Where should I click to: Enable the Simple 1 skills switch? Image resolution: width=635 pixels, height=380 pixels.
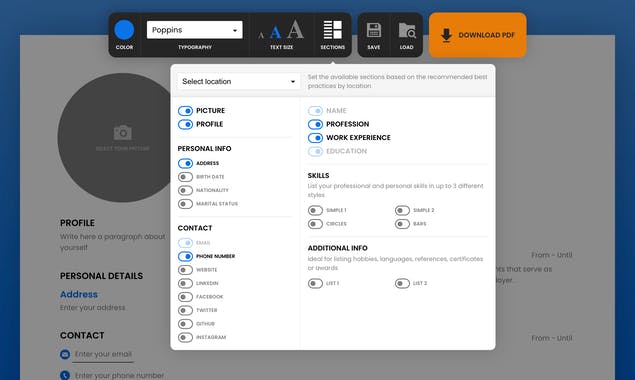[x=315, y=210]
